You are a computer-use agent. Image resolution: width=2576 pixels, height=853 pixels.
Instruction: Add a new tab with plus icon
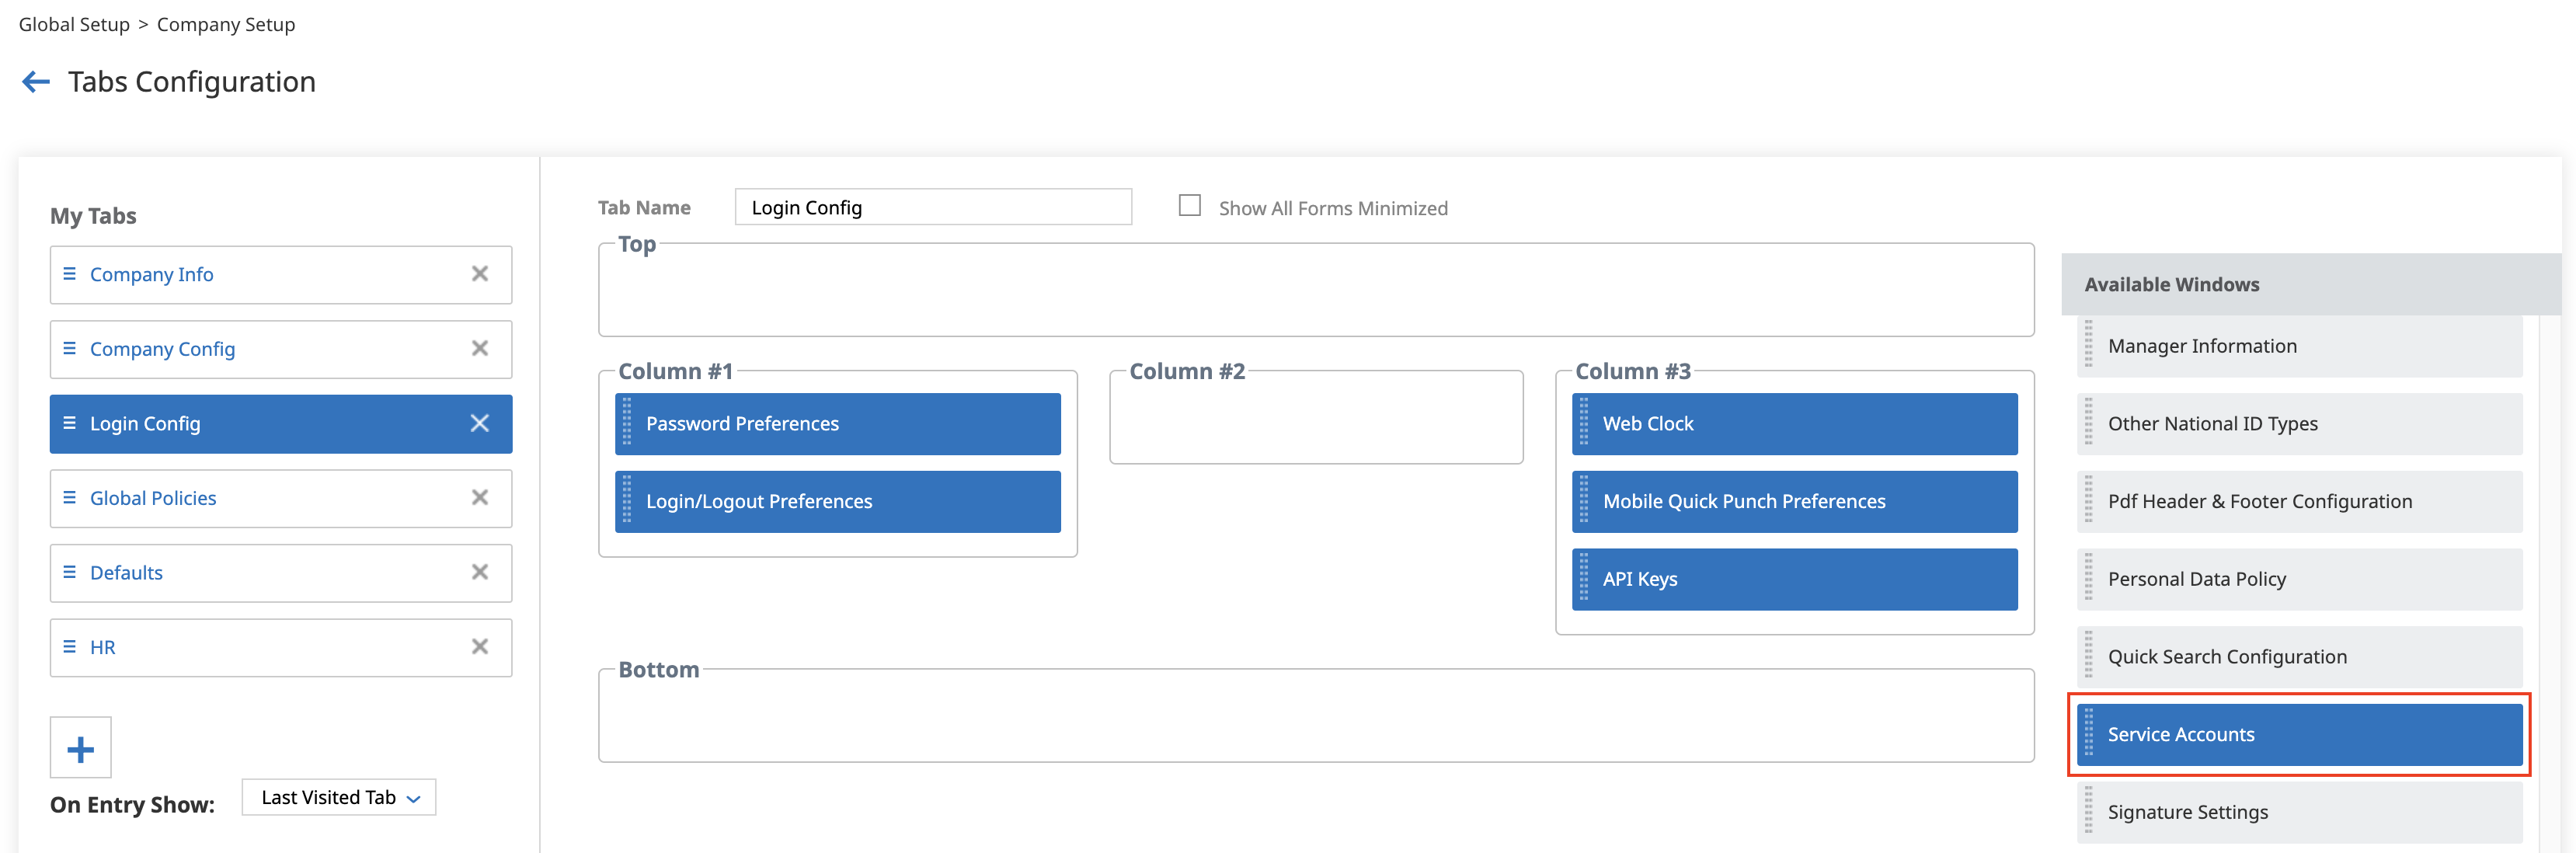click(x=80, y=748)
